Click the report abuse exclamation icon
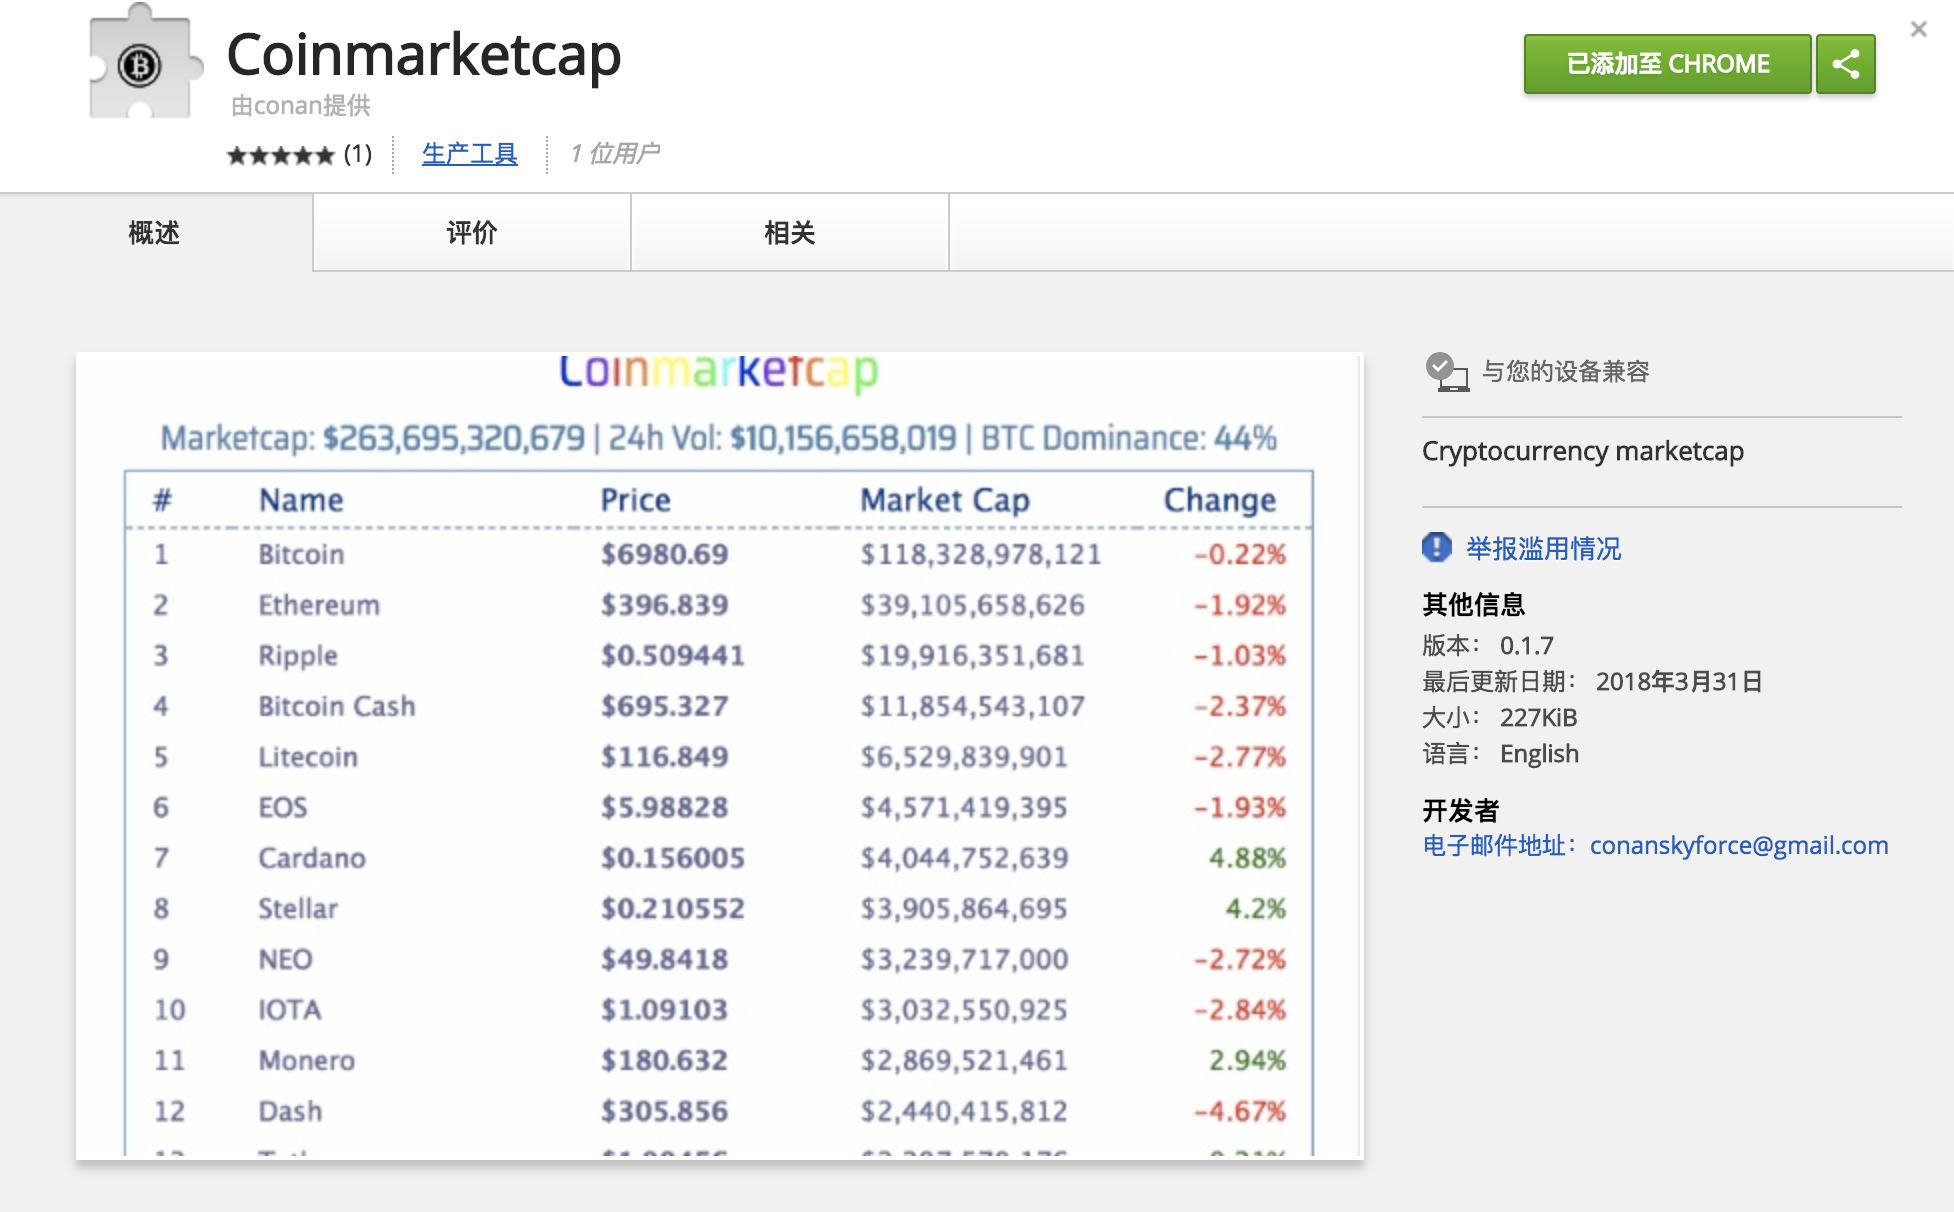 pyautogui.click(x=1436, y=547)
